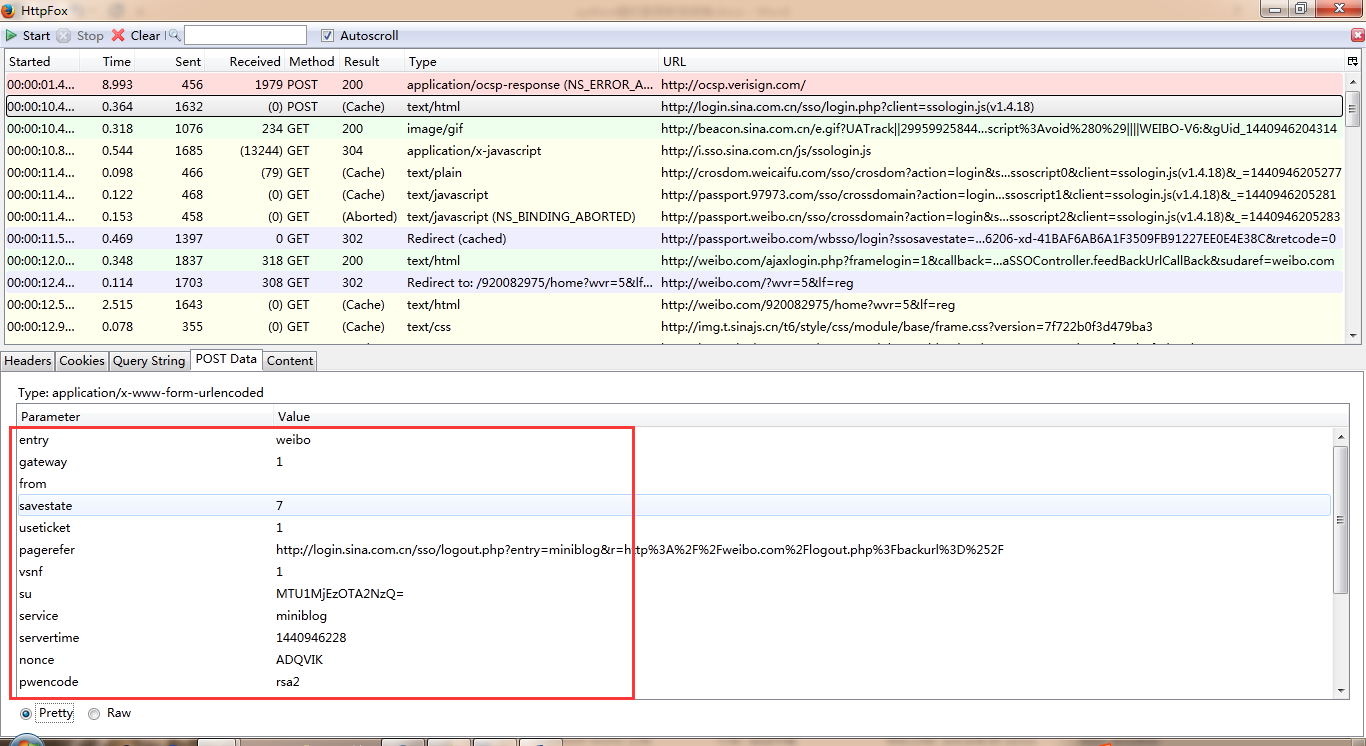Select the pwencode parameter row
The height and width of the screenshot is (746, 1366).
tap(674, 681)
